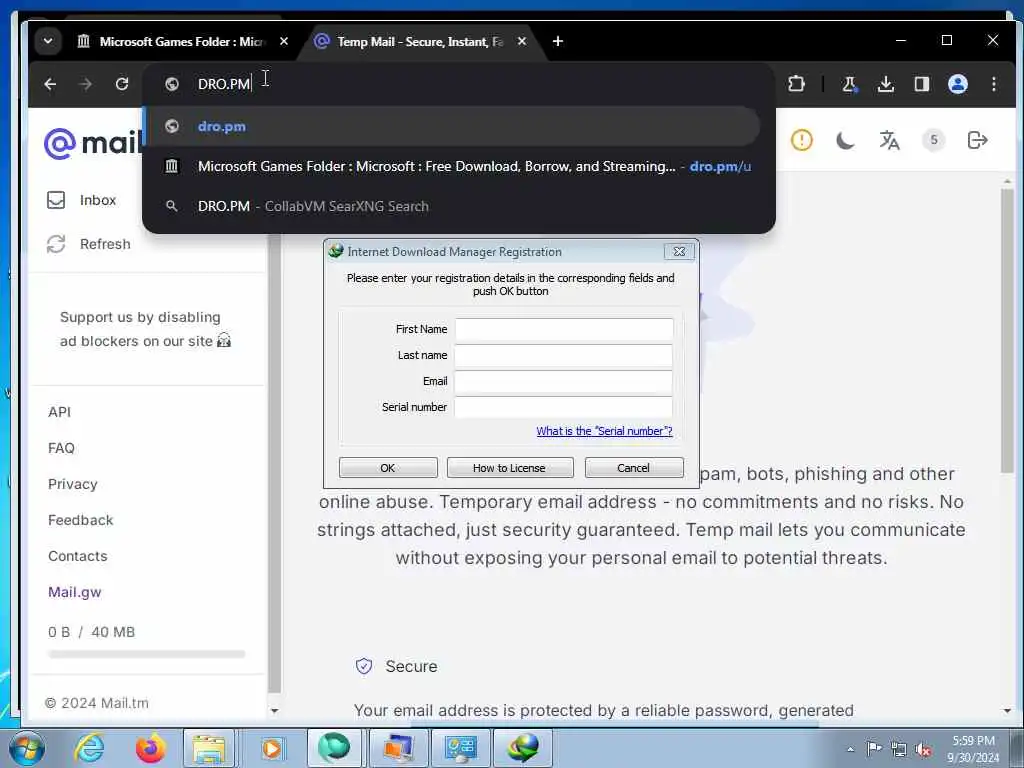
Task: Open the FAQ sidebar link
Action: coord(61,448)
